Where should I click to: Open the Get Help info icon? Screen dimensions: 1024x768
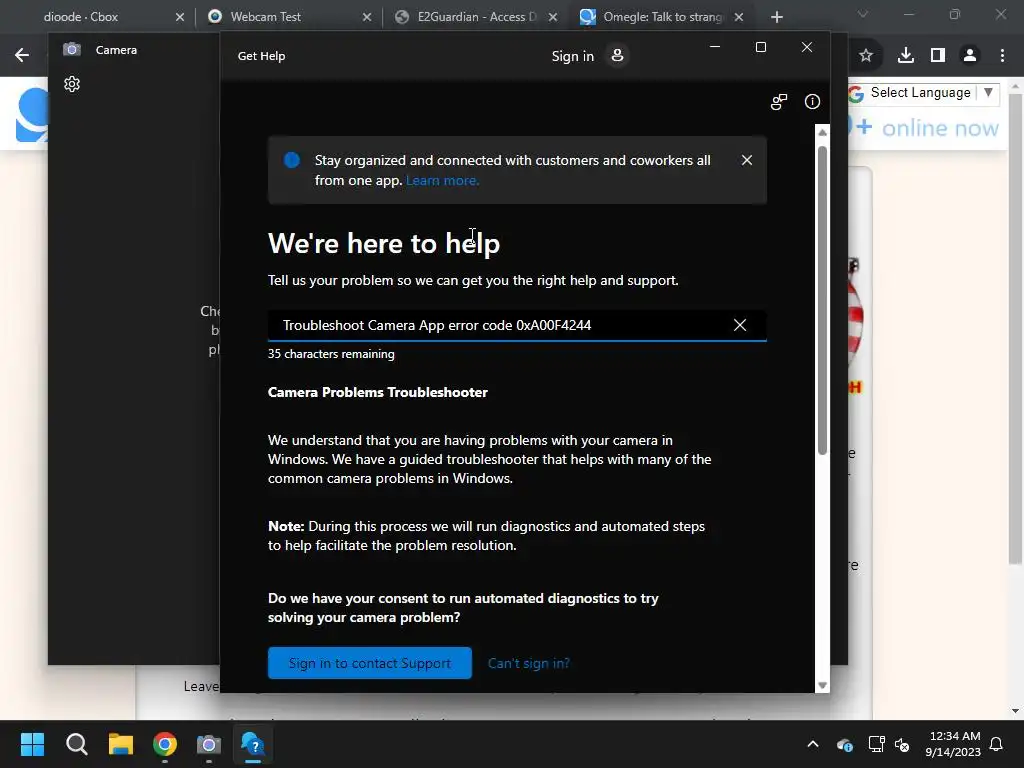coord(812,102)
